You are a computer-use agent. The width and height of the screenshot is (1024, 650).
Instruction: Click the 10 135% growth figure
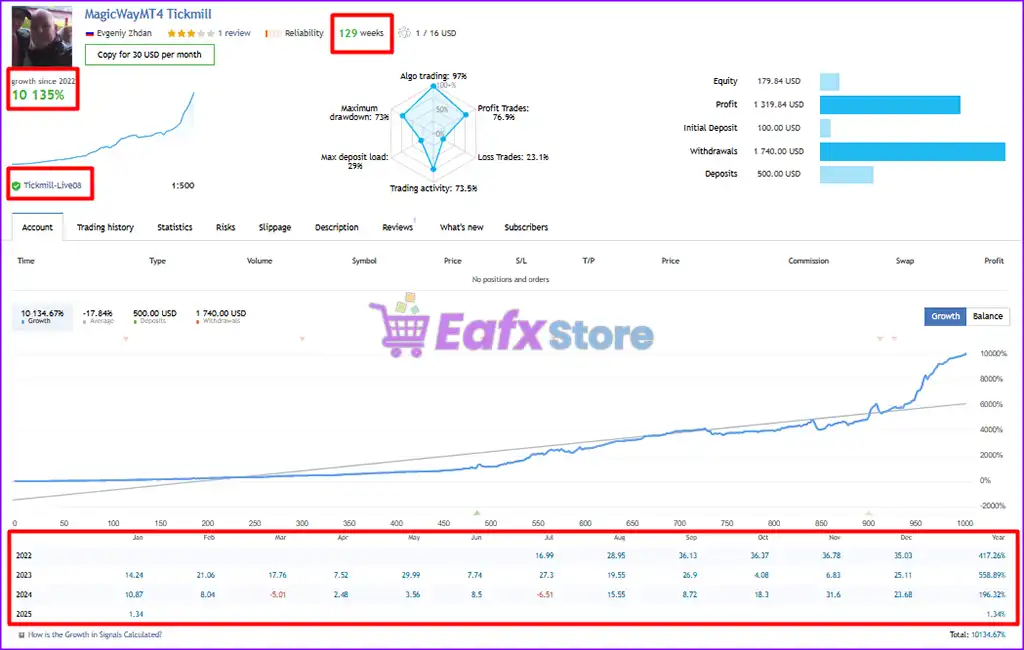pos(38,95)
